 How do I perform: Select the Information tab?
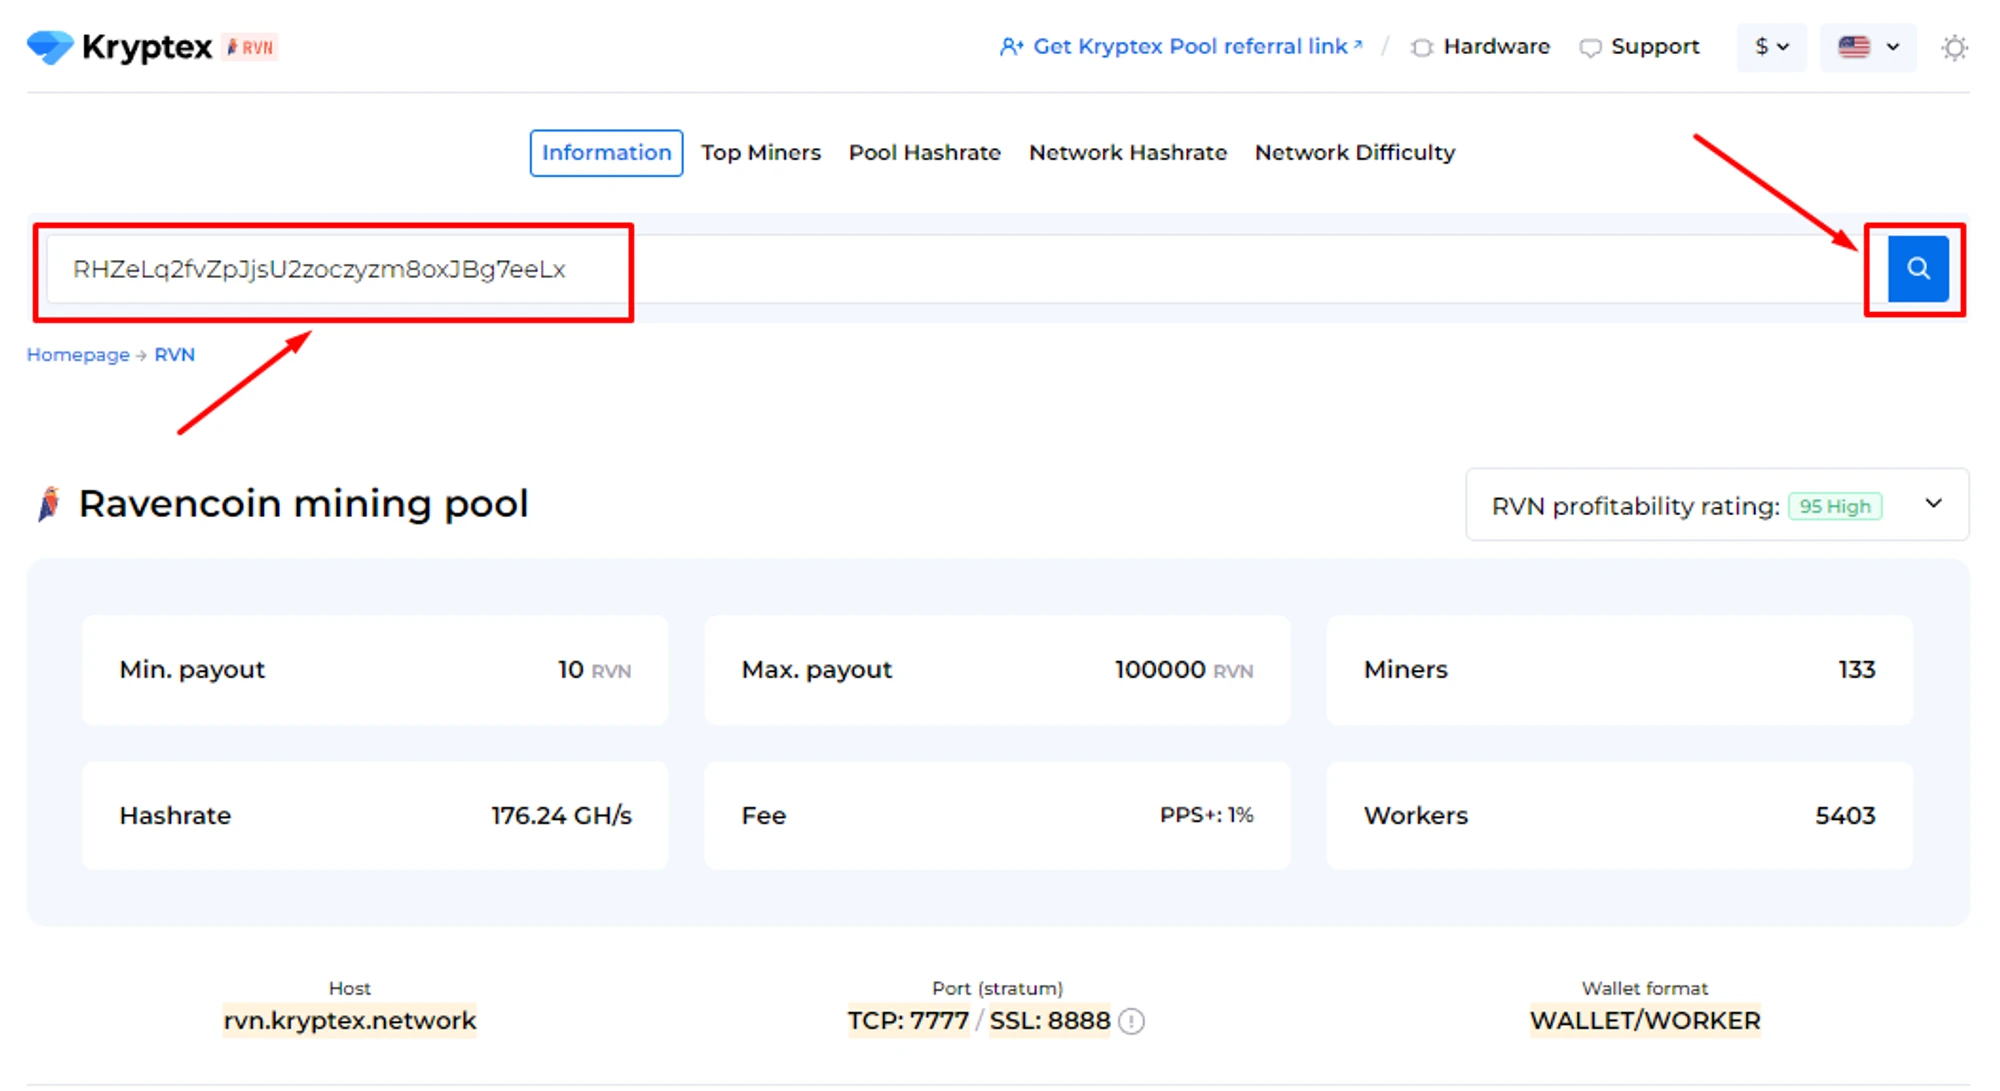tap(606, 153)
